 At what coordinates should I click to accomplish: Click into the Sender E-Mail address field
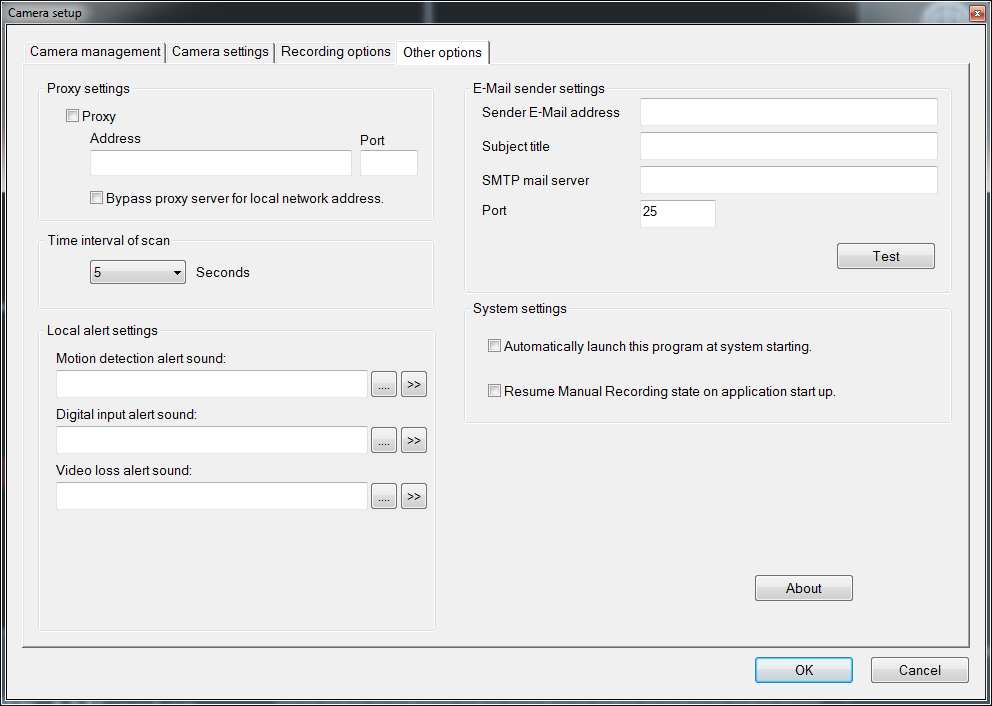(x=788, y=112)
